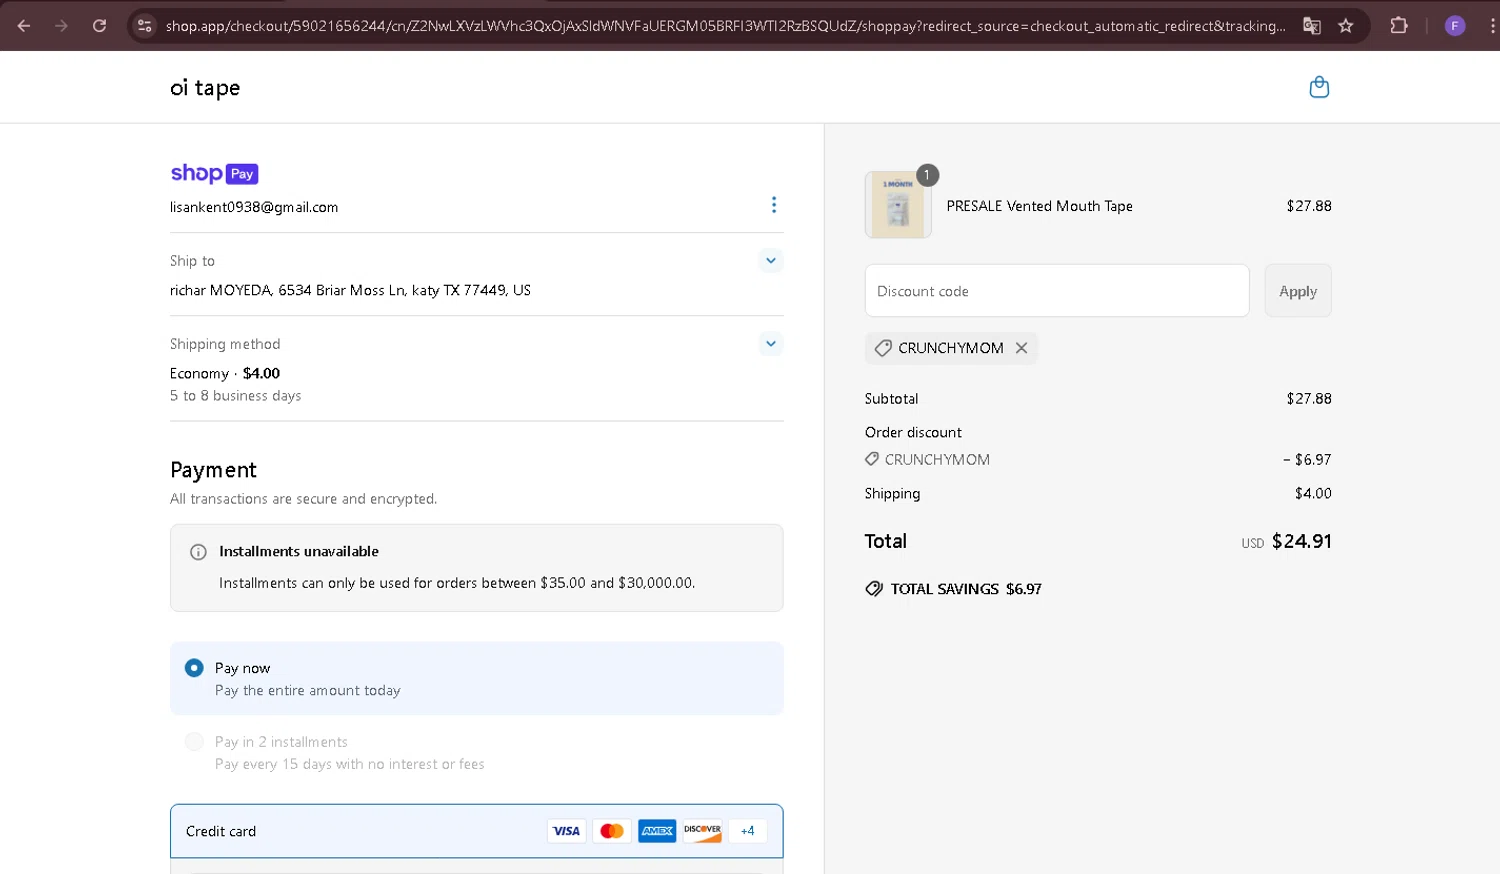Open the account options three-dot menu
The image size is (1500, 874).
(773, 205)
